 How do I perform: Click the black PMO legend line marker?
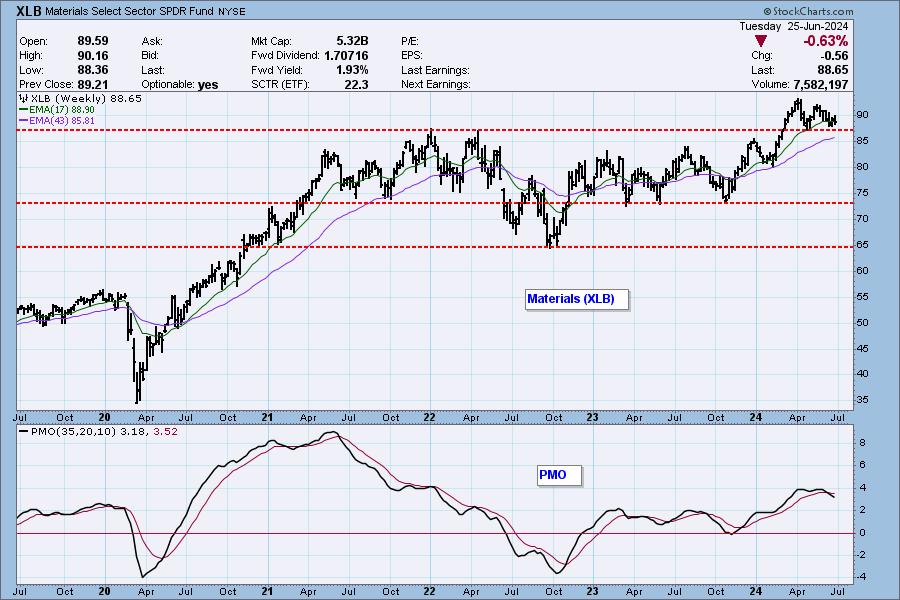tap(24, 432)
